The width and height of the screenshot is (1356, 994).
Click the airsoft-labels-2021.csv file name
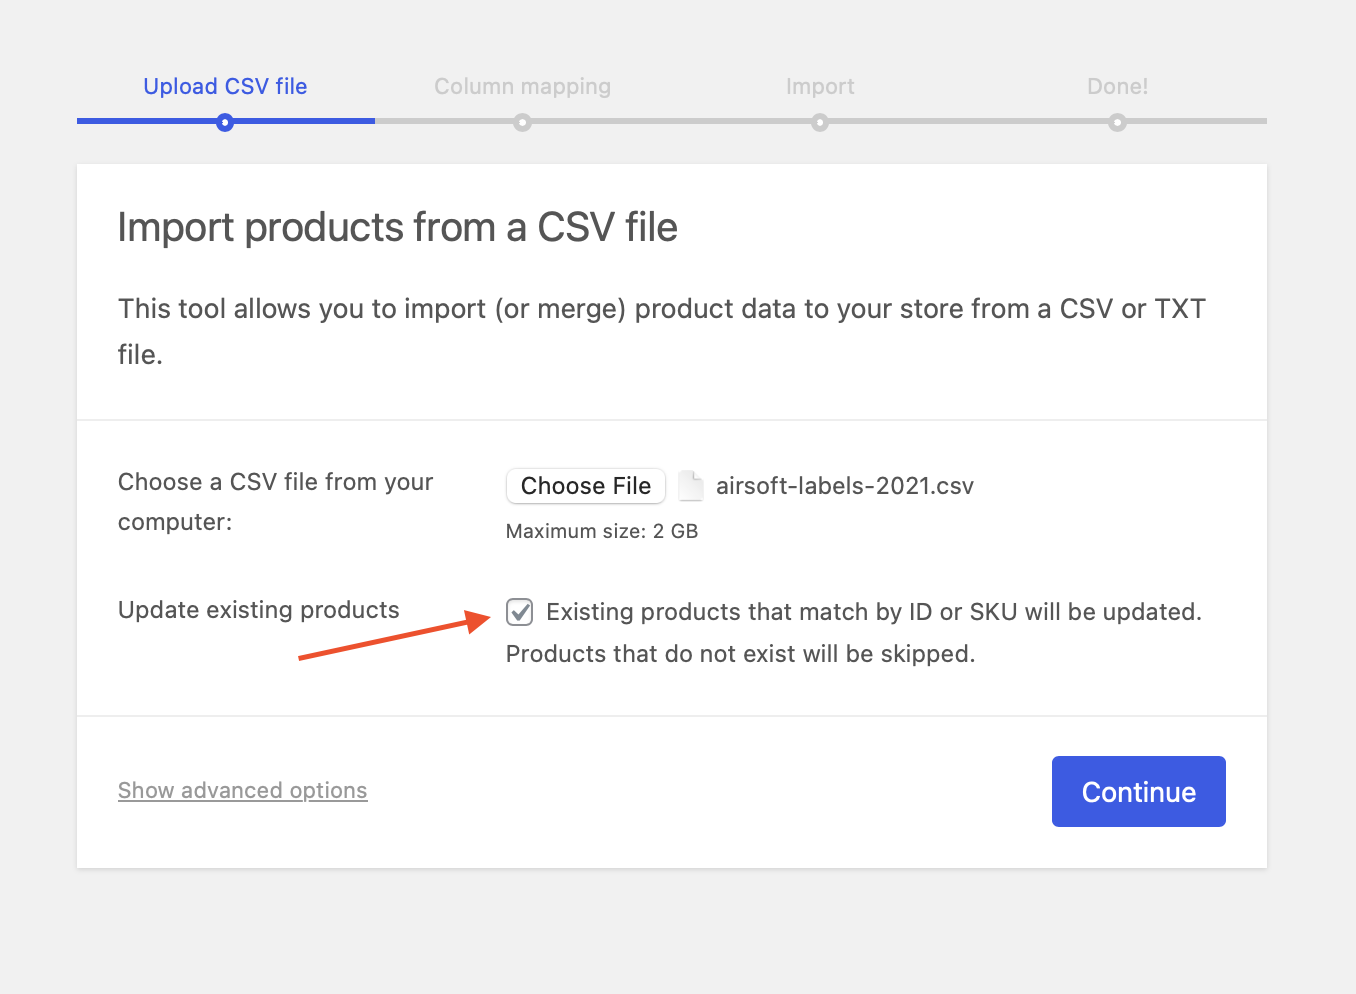click(x=844, y=486)
